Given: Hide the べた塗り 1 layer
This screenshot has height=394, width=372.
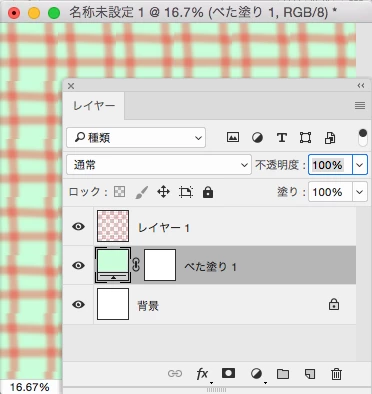Looking at the screenshot, I should [x=78, y=265].
